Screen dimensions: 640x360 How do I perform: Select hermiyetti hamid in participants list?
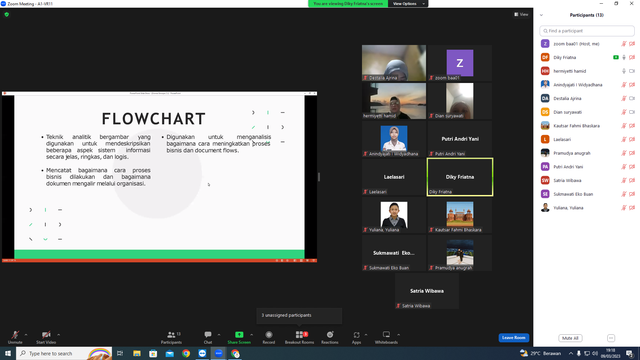pos(587,71)
